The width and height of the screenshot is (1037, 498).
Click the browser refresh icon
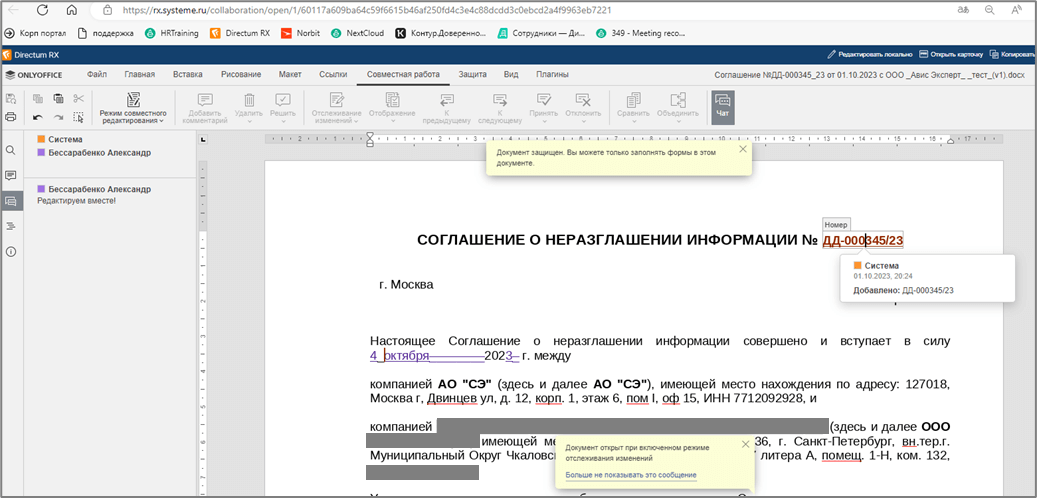point(42,11)
